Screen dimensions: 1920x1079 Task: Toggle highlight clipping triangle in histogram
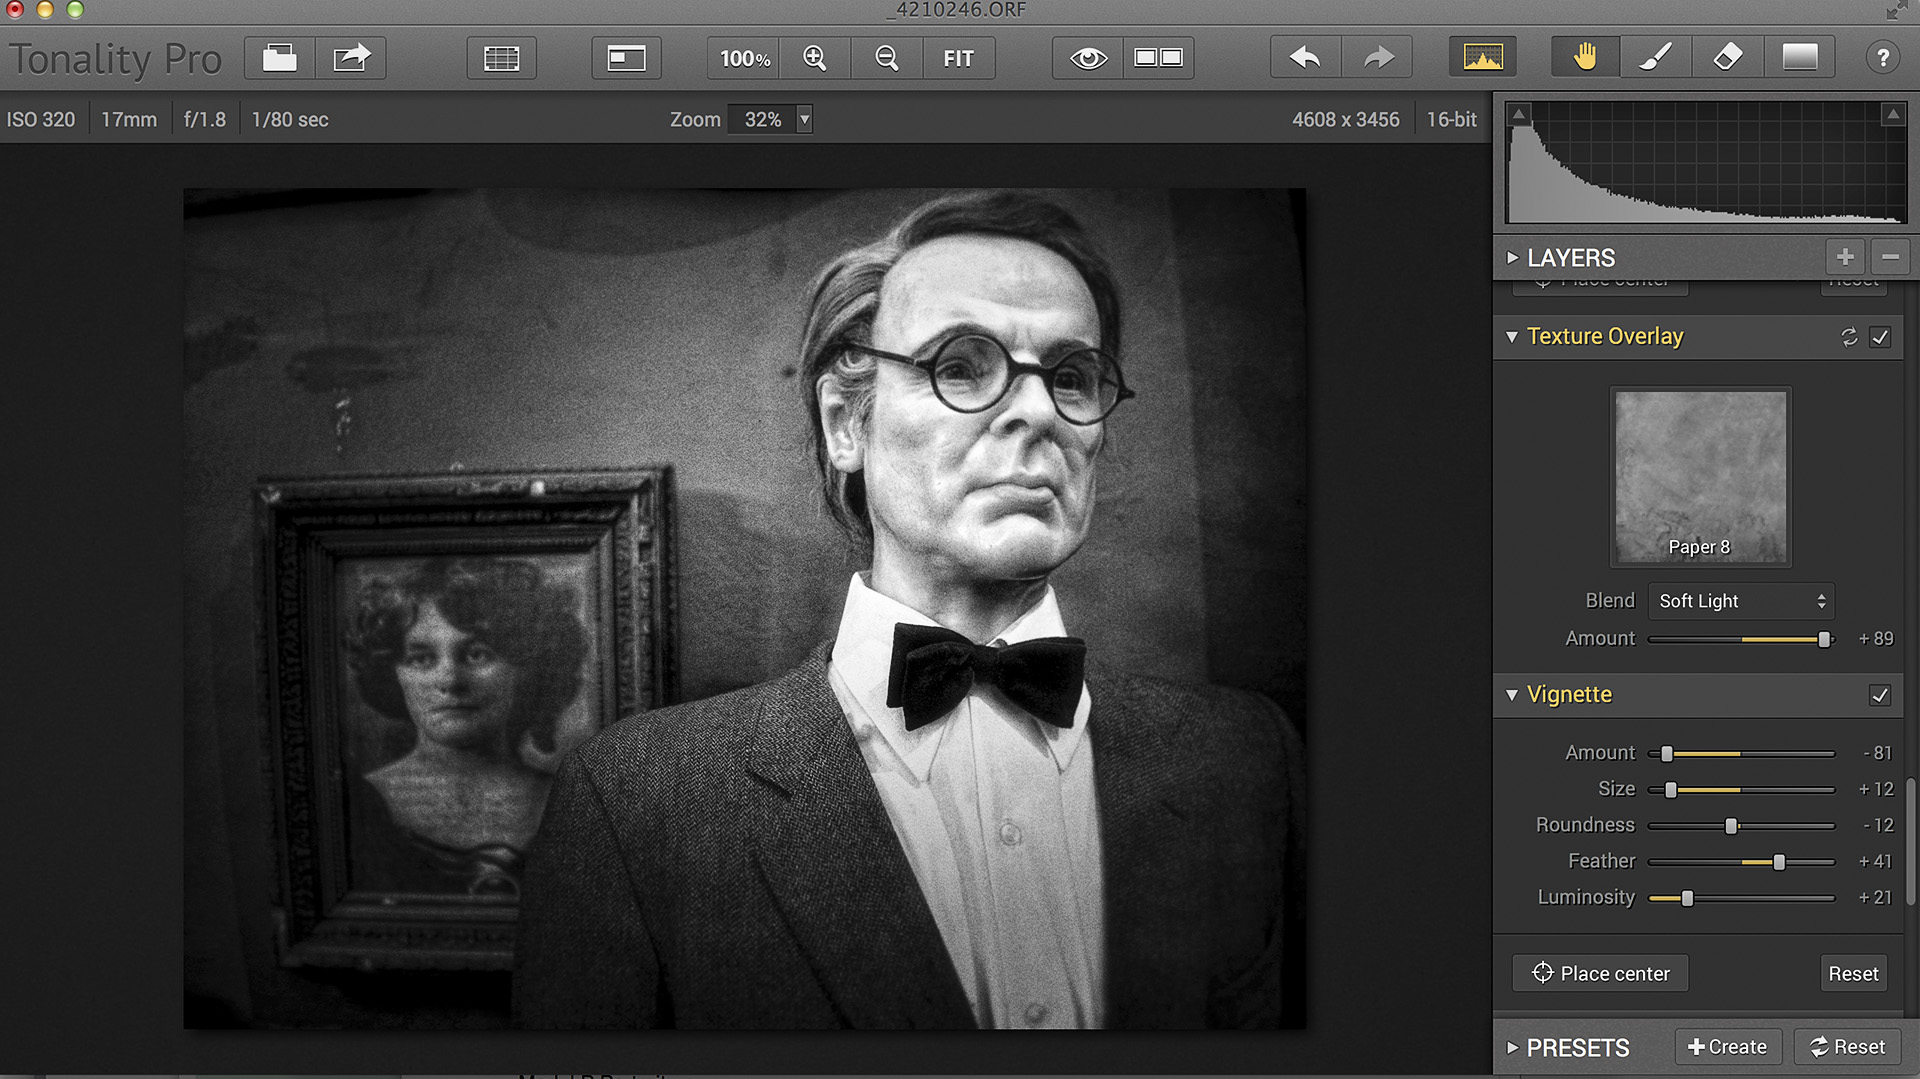(x=1892, y=115)
